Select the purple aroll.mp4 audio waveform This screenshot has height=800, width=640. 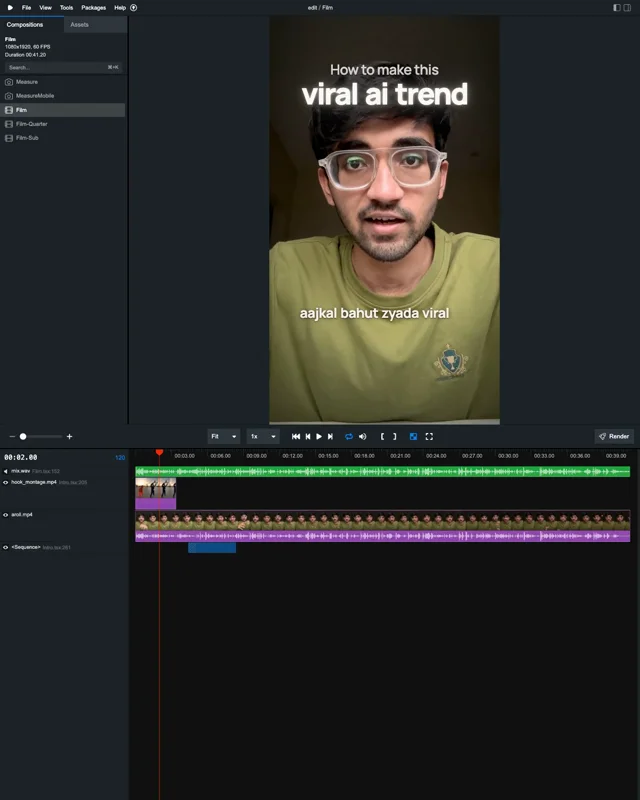pyautogui.click(x=383, y=536)
